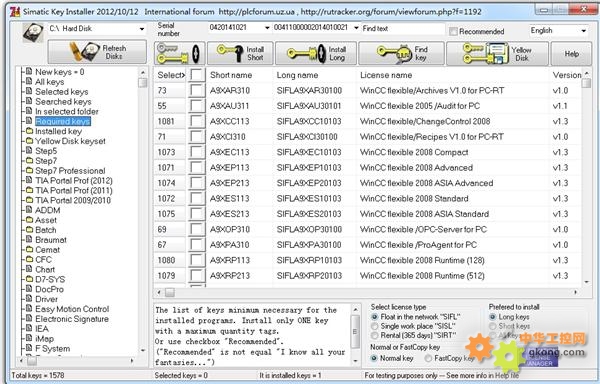Select Searched keys tree item
Viewport: 600px width, 384px height.
pyautogui.click(x=63, y=102)
